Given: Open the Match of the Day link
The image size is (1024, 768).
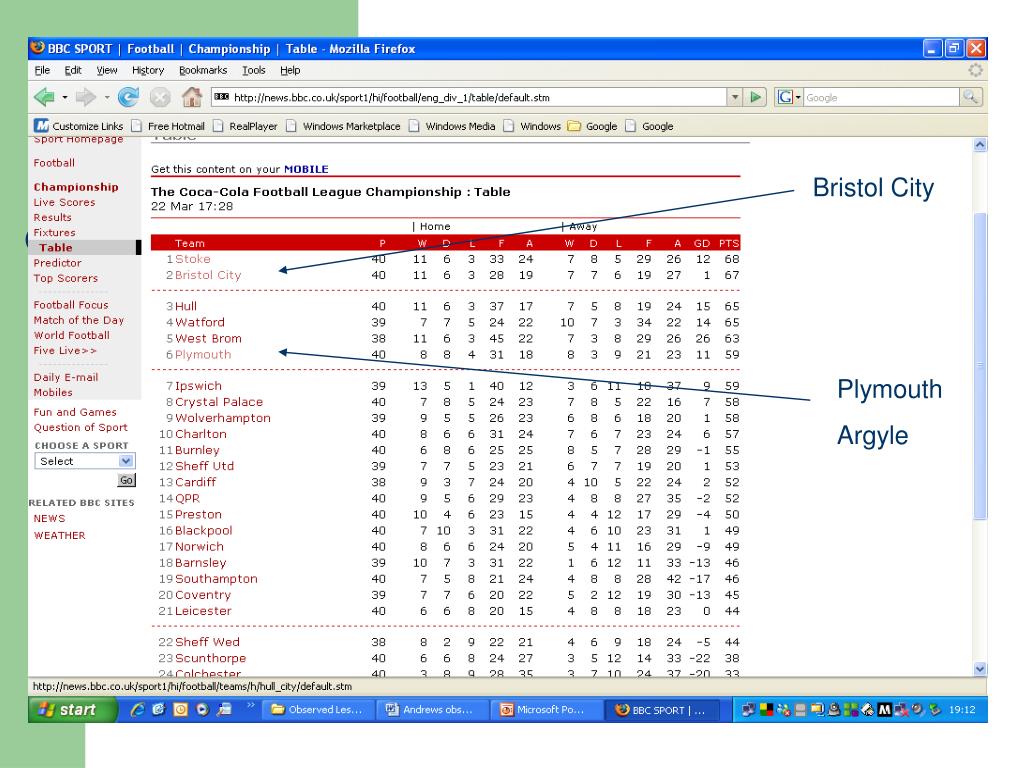Looking at the screenshot, I should 78,320.
